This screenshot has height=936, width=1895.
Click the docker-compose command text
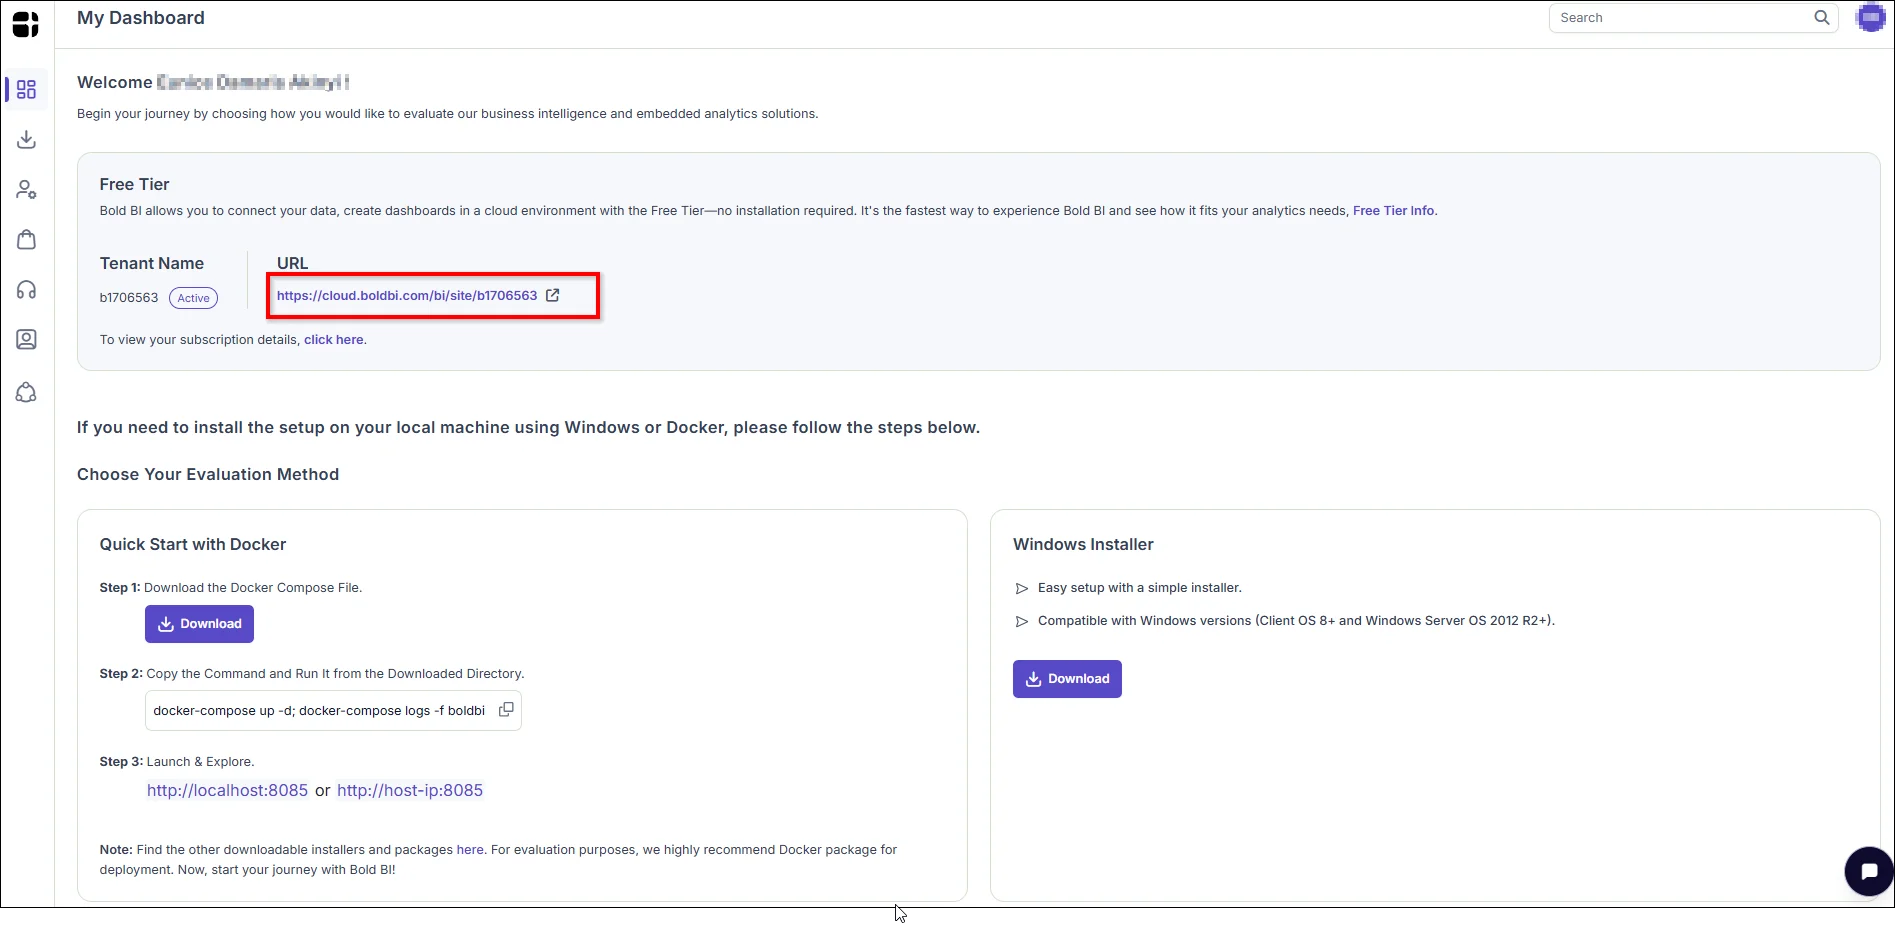click(x=319, y=711)
